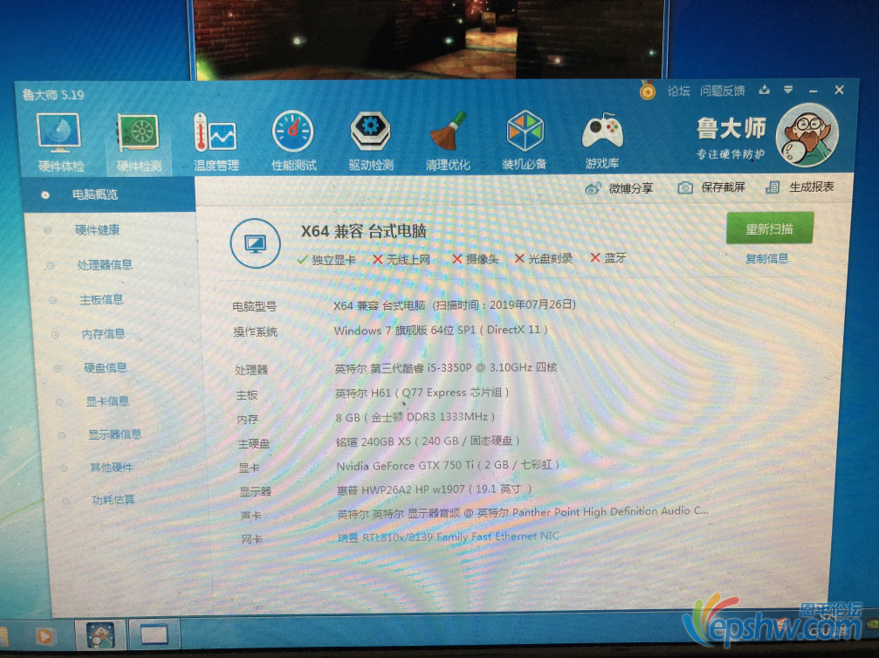
Task: Click the 8 GB DDR3 1333MHz memory value
Action: pos(415,417)
